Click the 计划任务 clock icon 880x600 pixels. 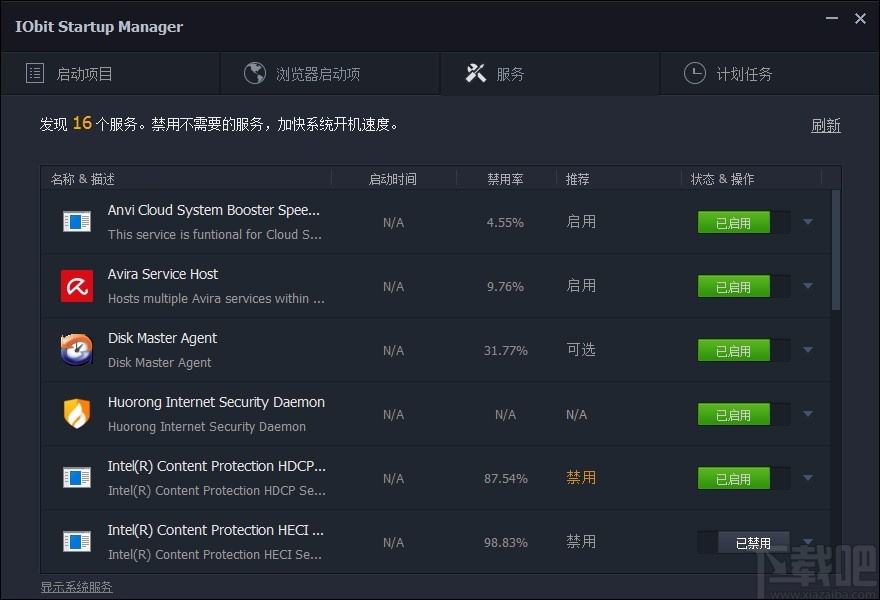694,72
